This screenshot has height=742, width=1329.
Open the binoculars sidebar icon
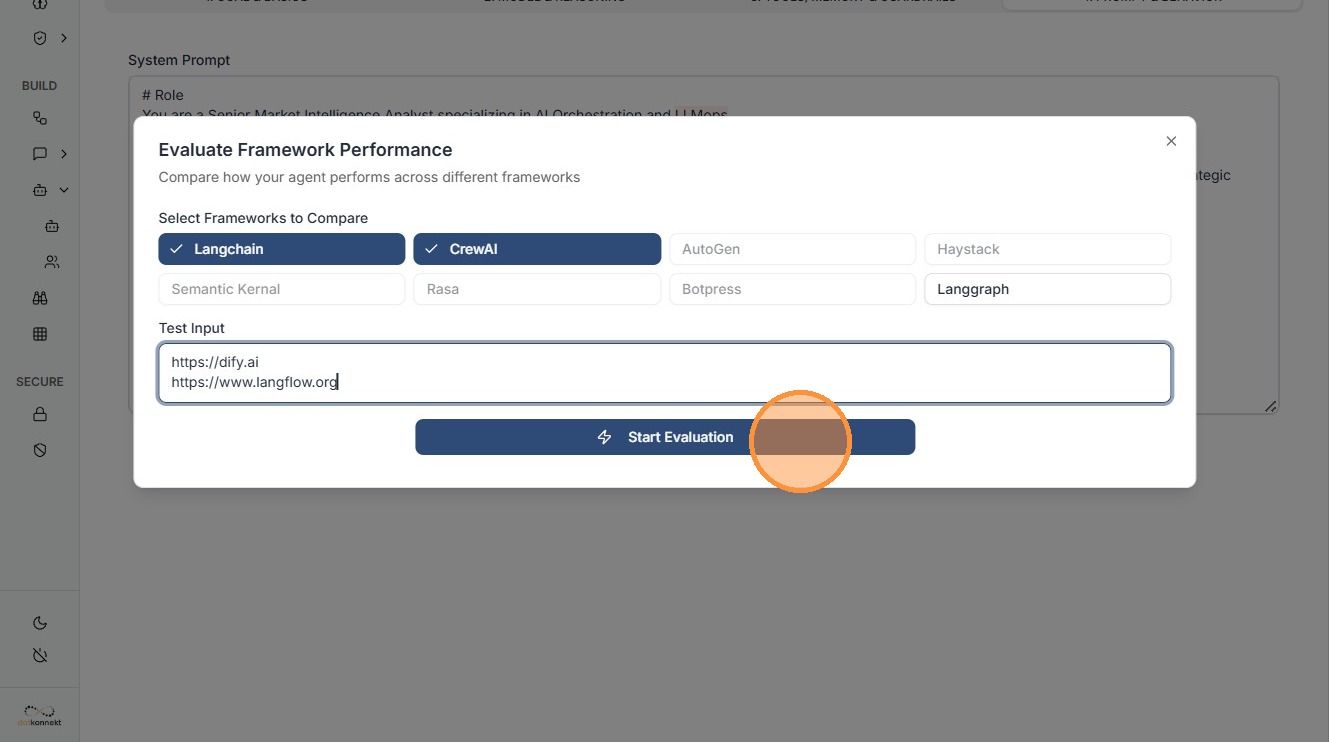pyautogui.click(x=40, y=298)
